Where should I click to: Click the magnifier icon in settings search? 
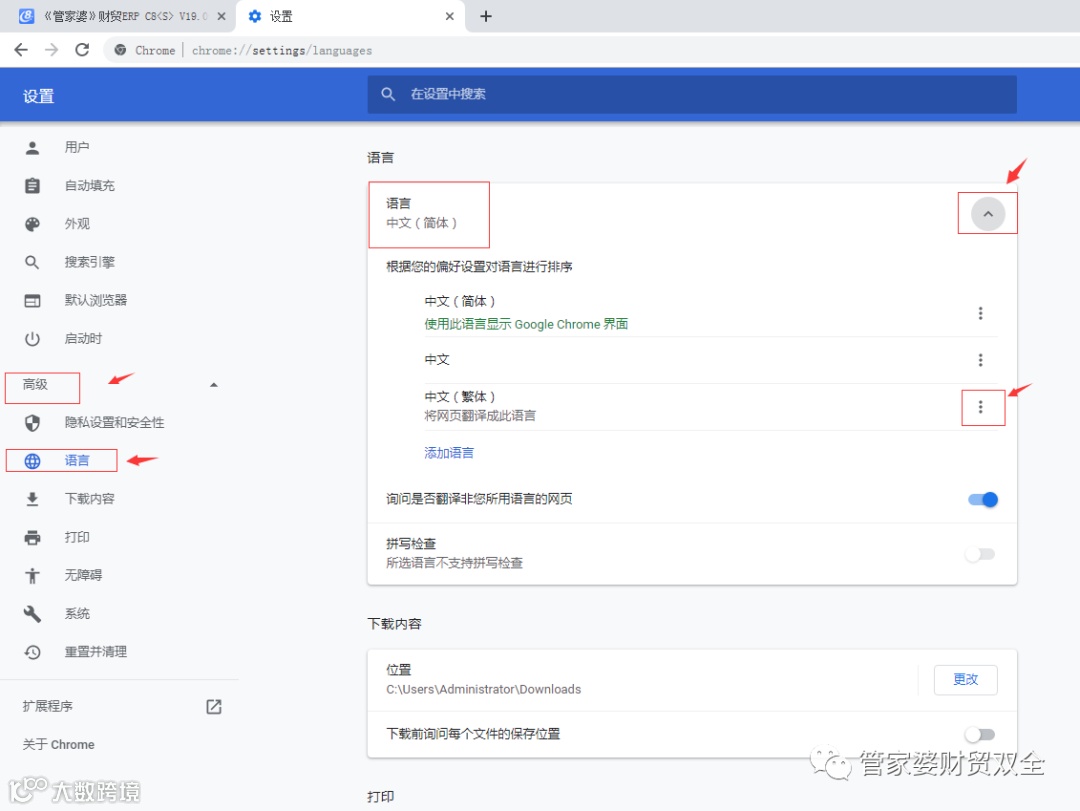[388, 94]
